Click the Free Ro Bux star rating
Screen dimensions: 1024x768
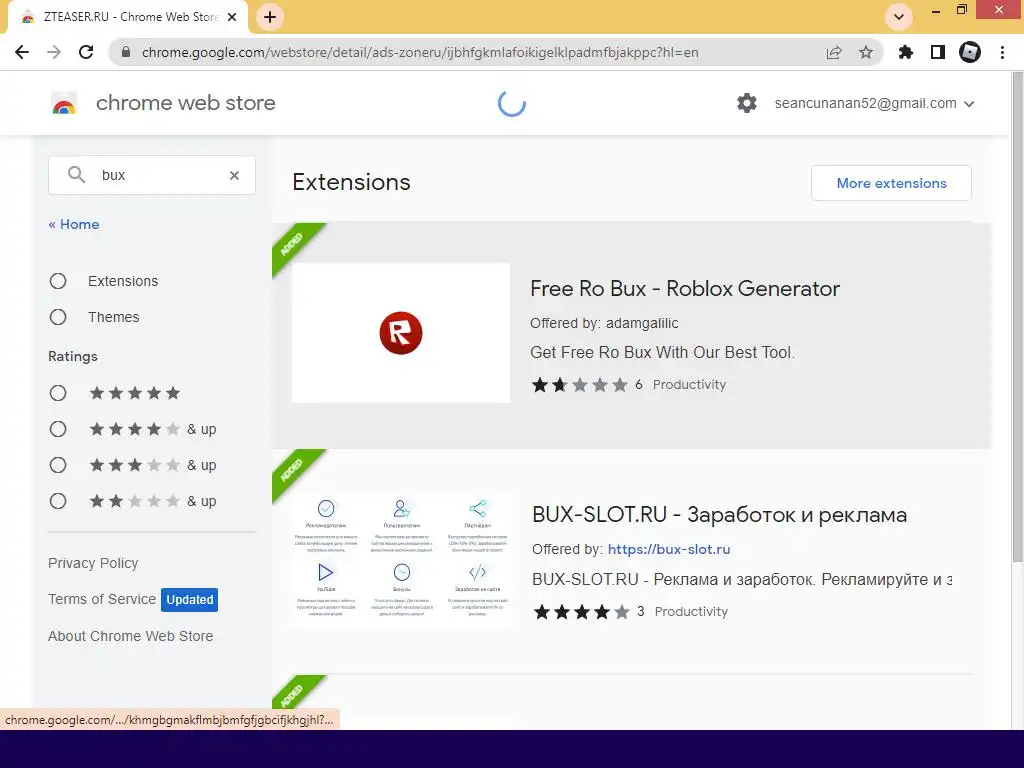(x=579, y=385)
